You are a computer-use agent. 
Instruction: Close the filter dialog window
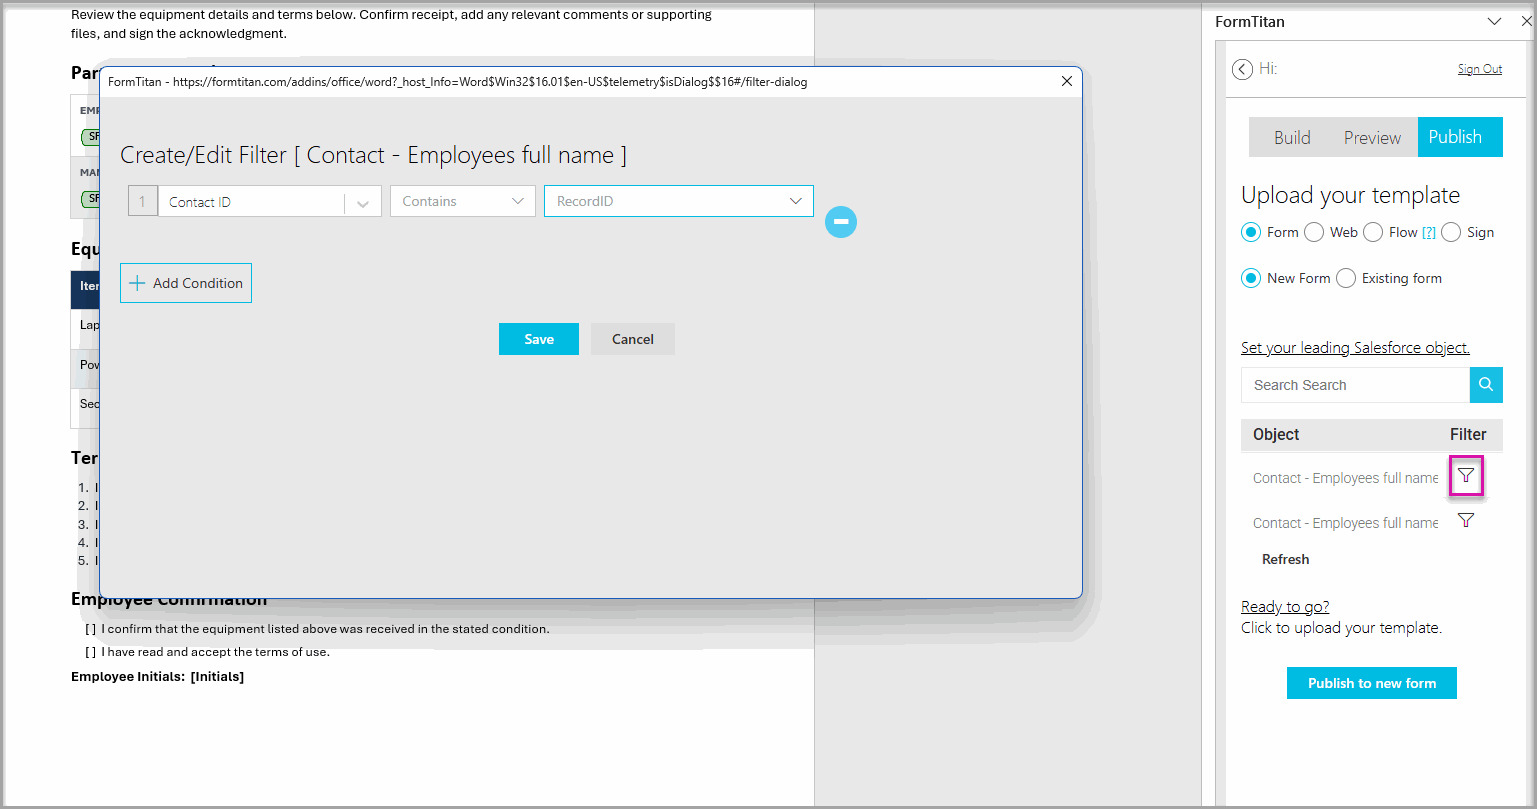pyautogui.click(x=1067, y=81)
